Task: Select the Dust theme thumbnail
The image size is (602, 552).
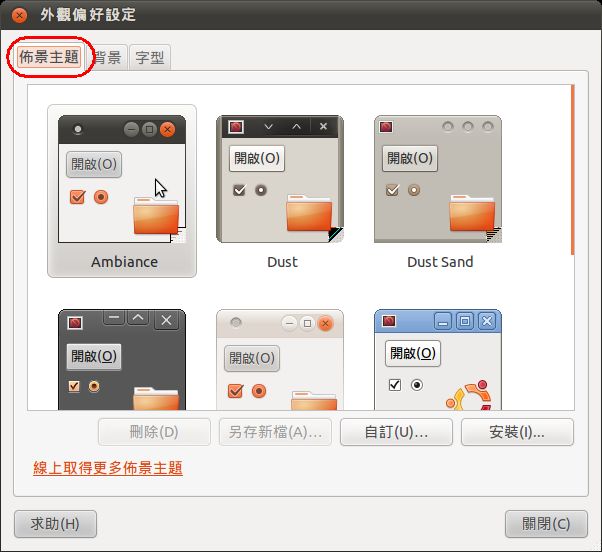Action: tap(280, 179)
